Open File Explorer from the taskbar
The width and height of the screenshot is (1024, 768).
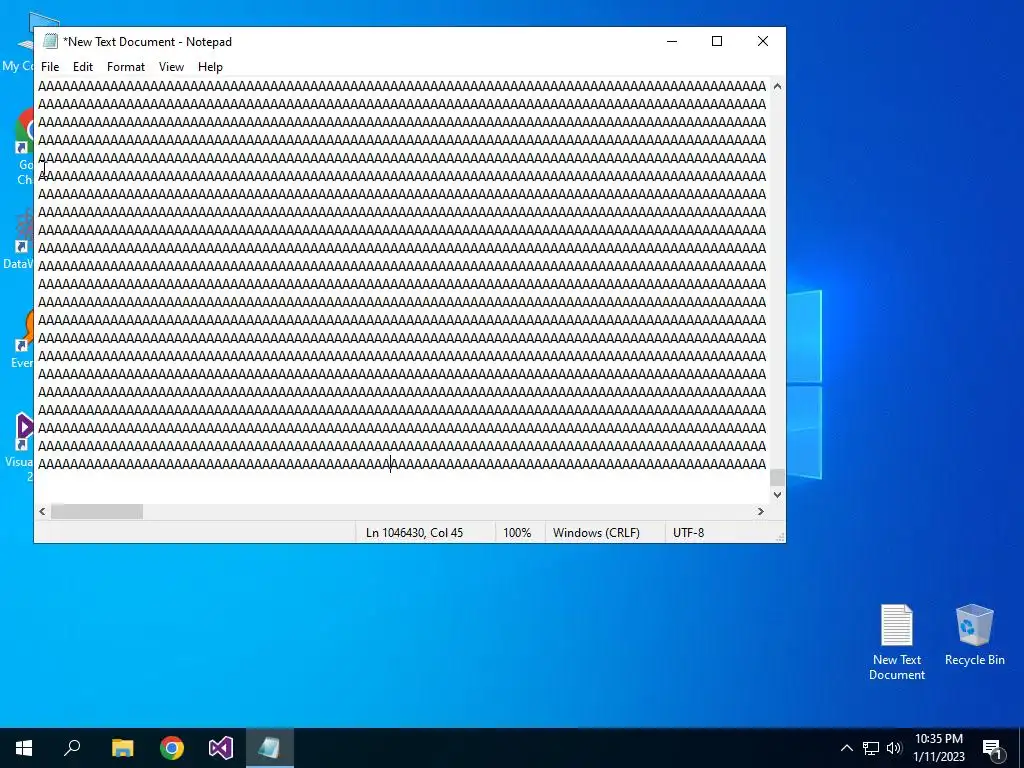coord(122,748)
